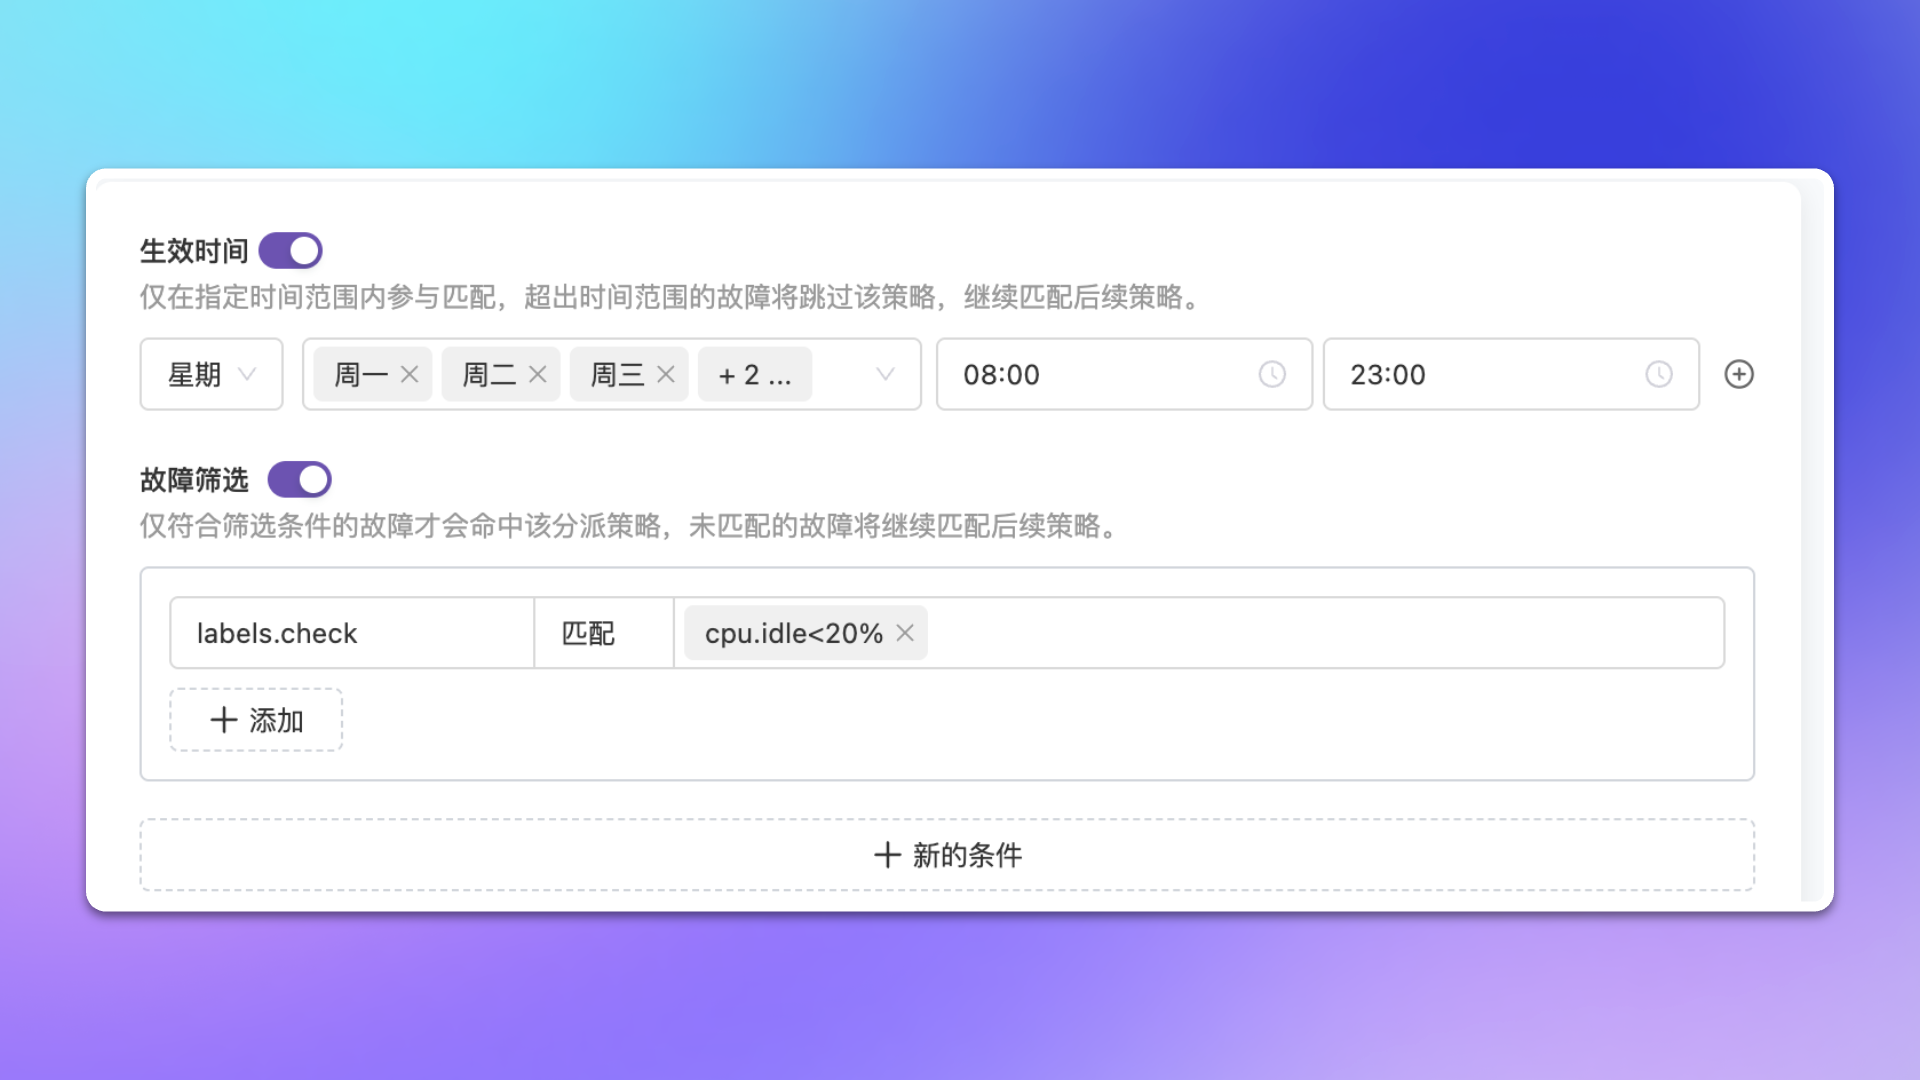This screenshot has height=1080, width=1920.
Task: Click the labels.check key field
Action: [351, 633]
